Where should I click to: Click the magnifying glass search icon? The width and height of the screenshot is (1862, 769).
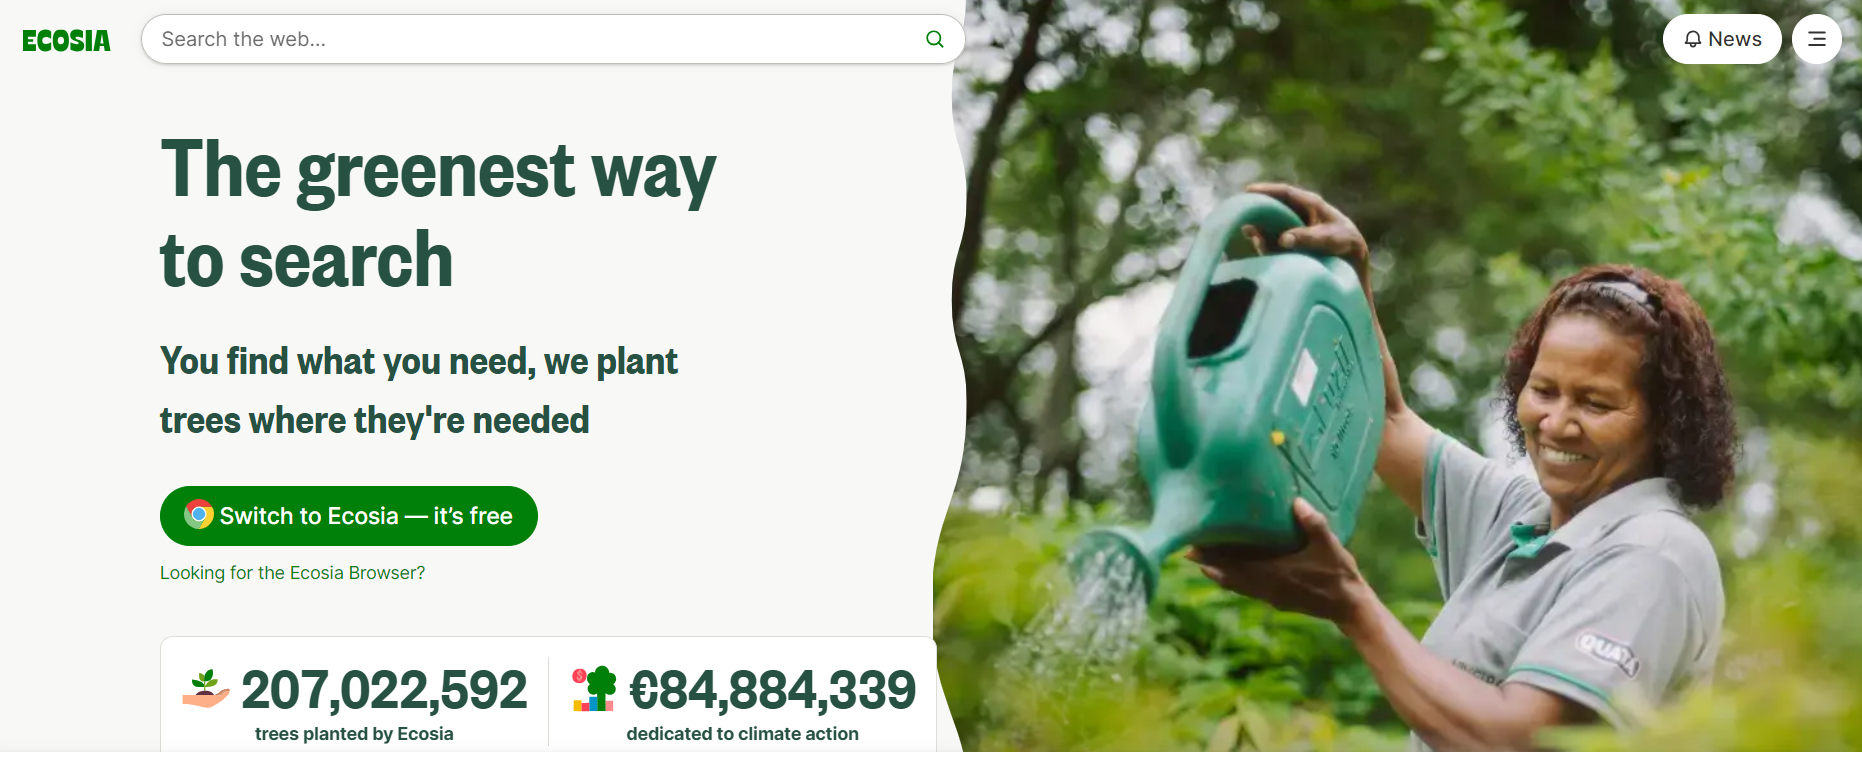click(x=935, y=39)
